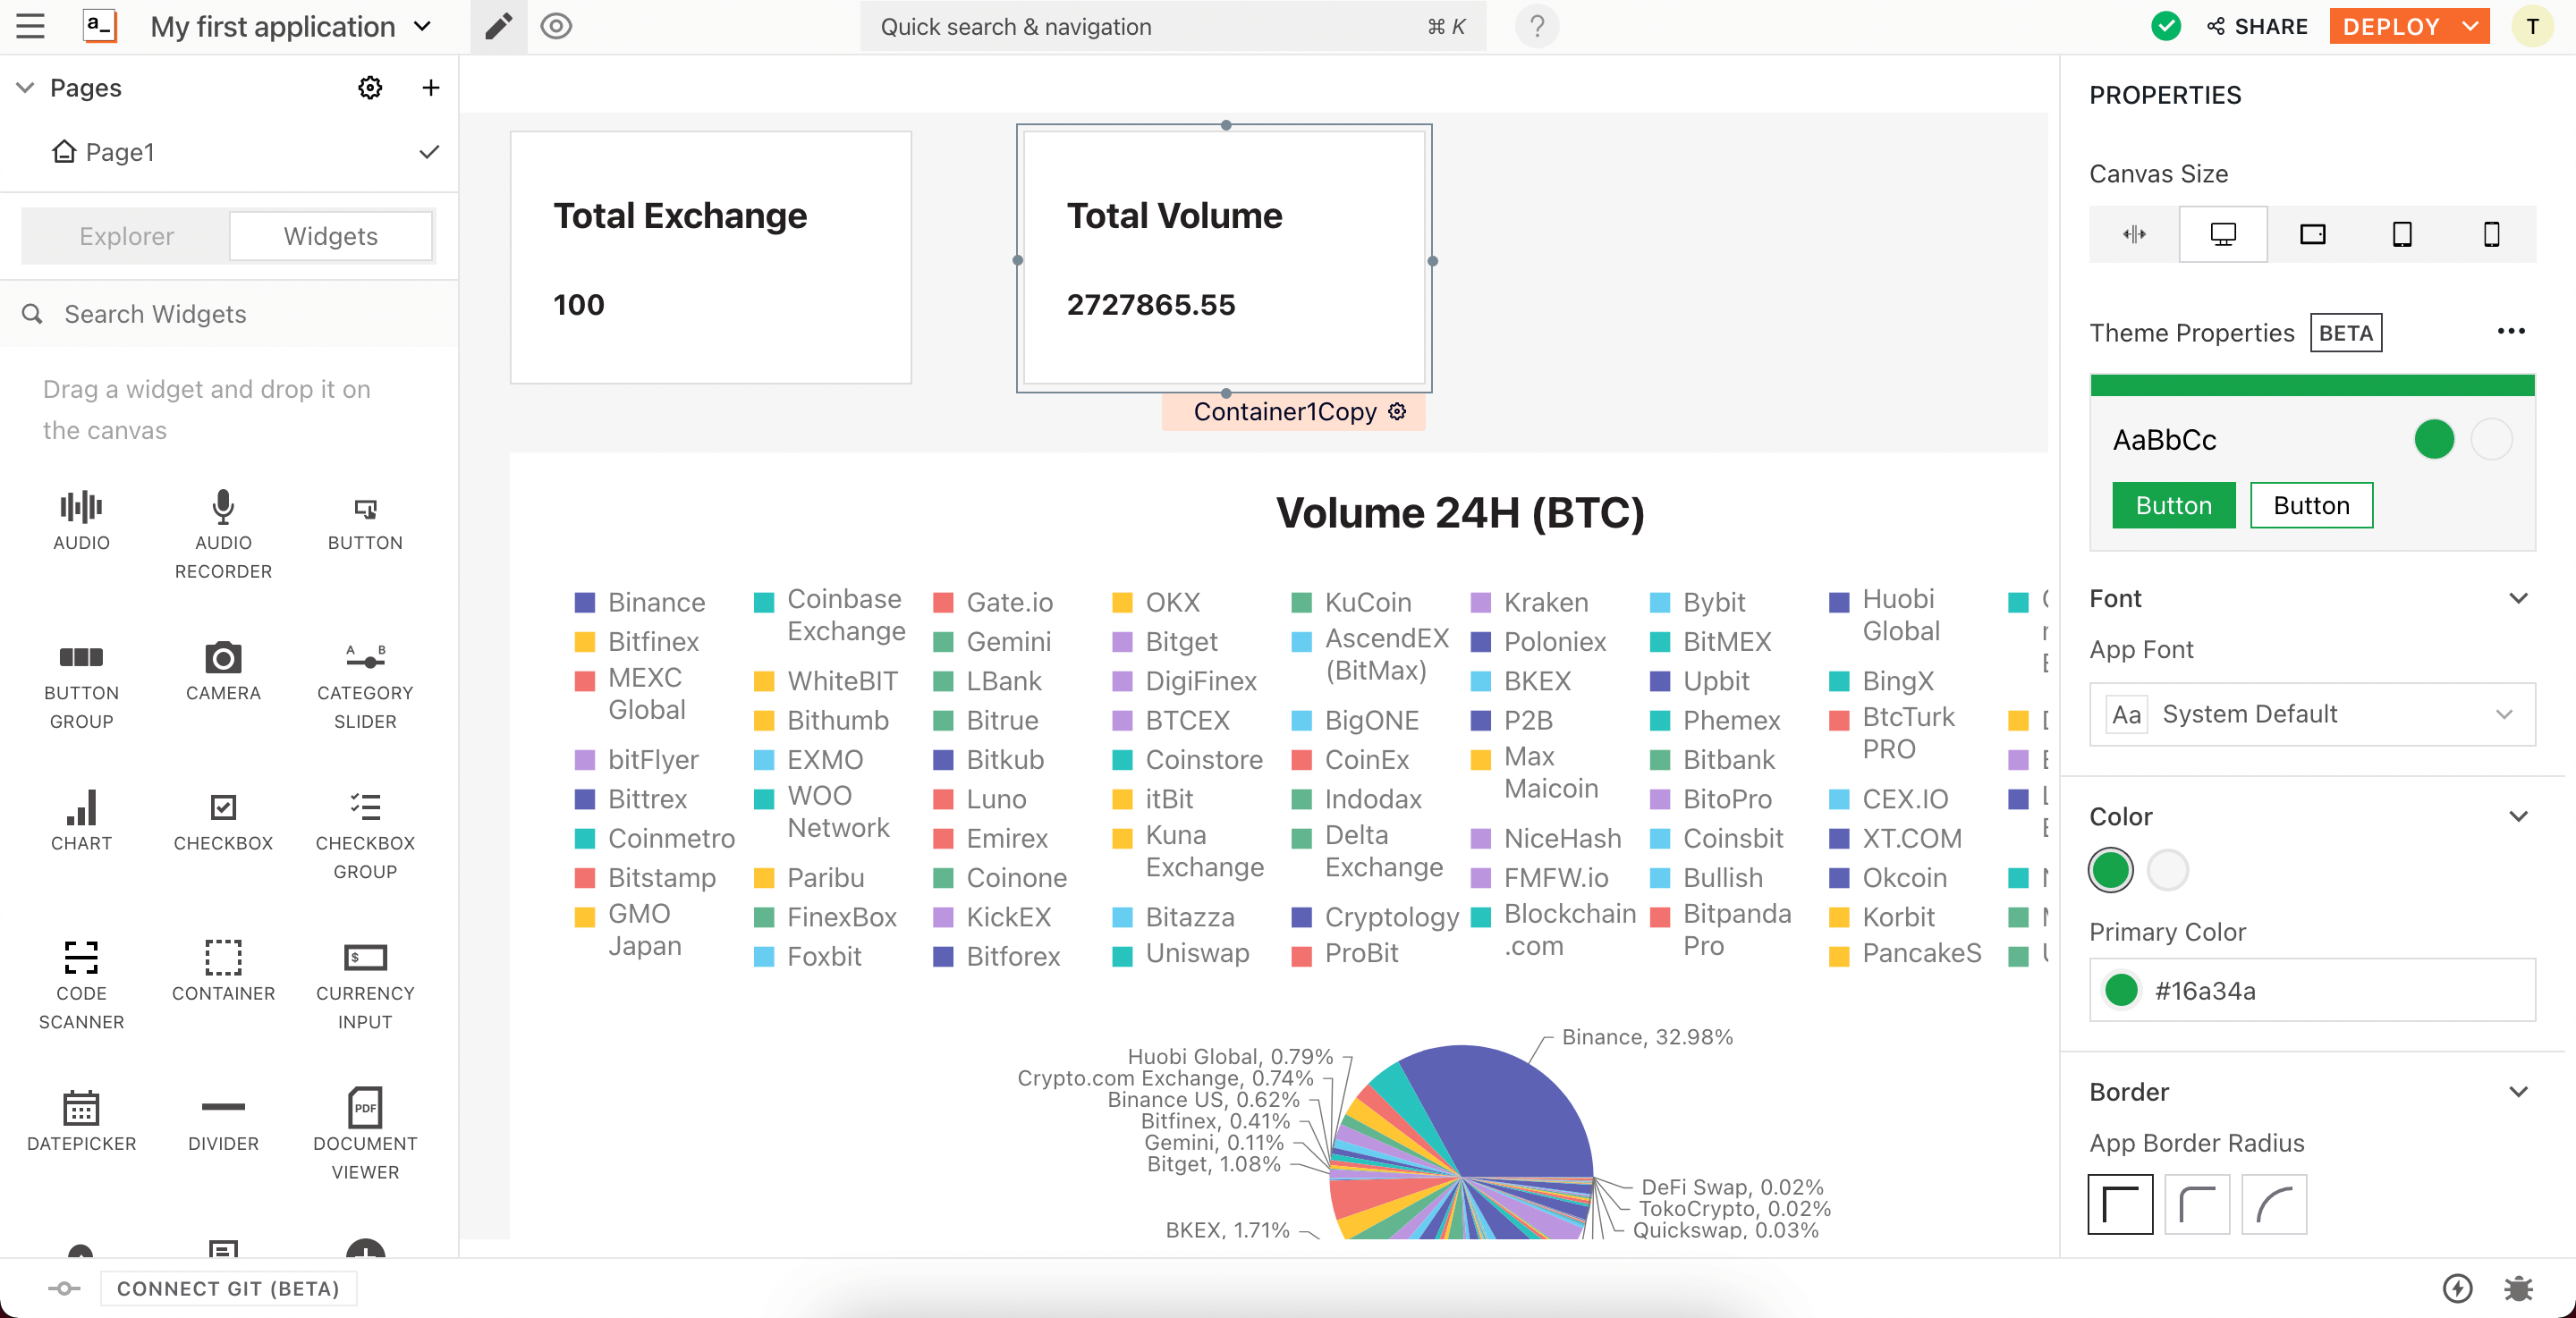Viewport: 2576px width, 1318px height.
Task: Open the application name dropdown arrow
Action: (423, 27)
